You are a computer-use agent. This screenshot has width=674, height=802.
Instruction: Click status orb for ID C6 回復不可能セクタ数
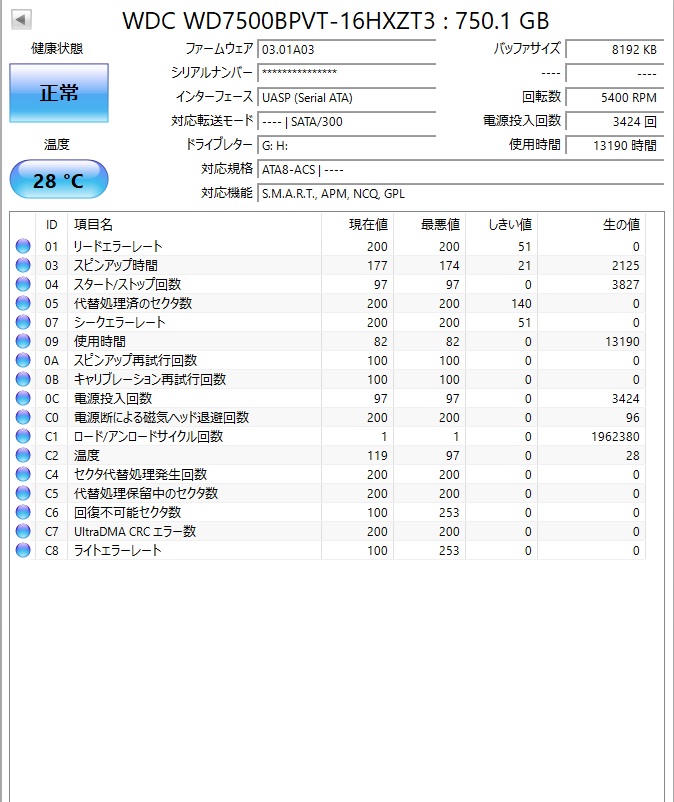[x=23, y=512]
